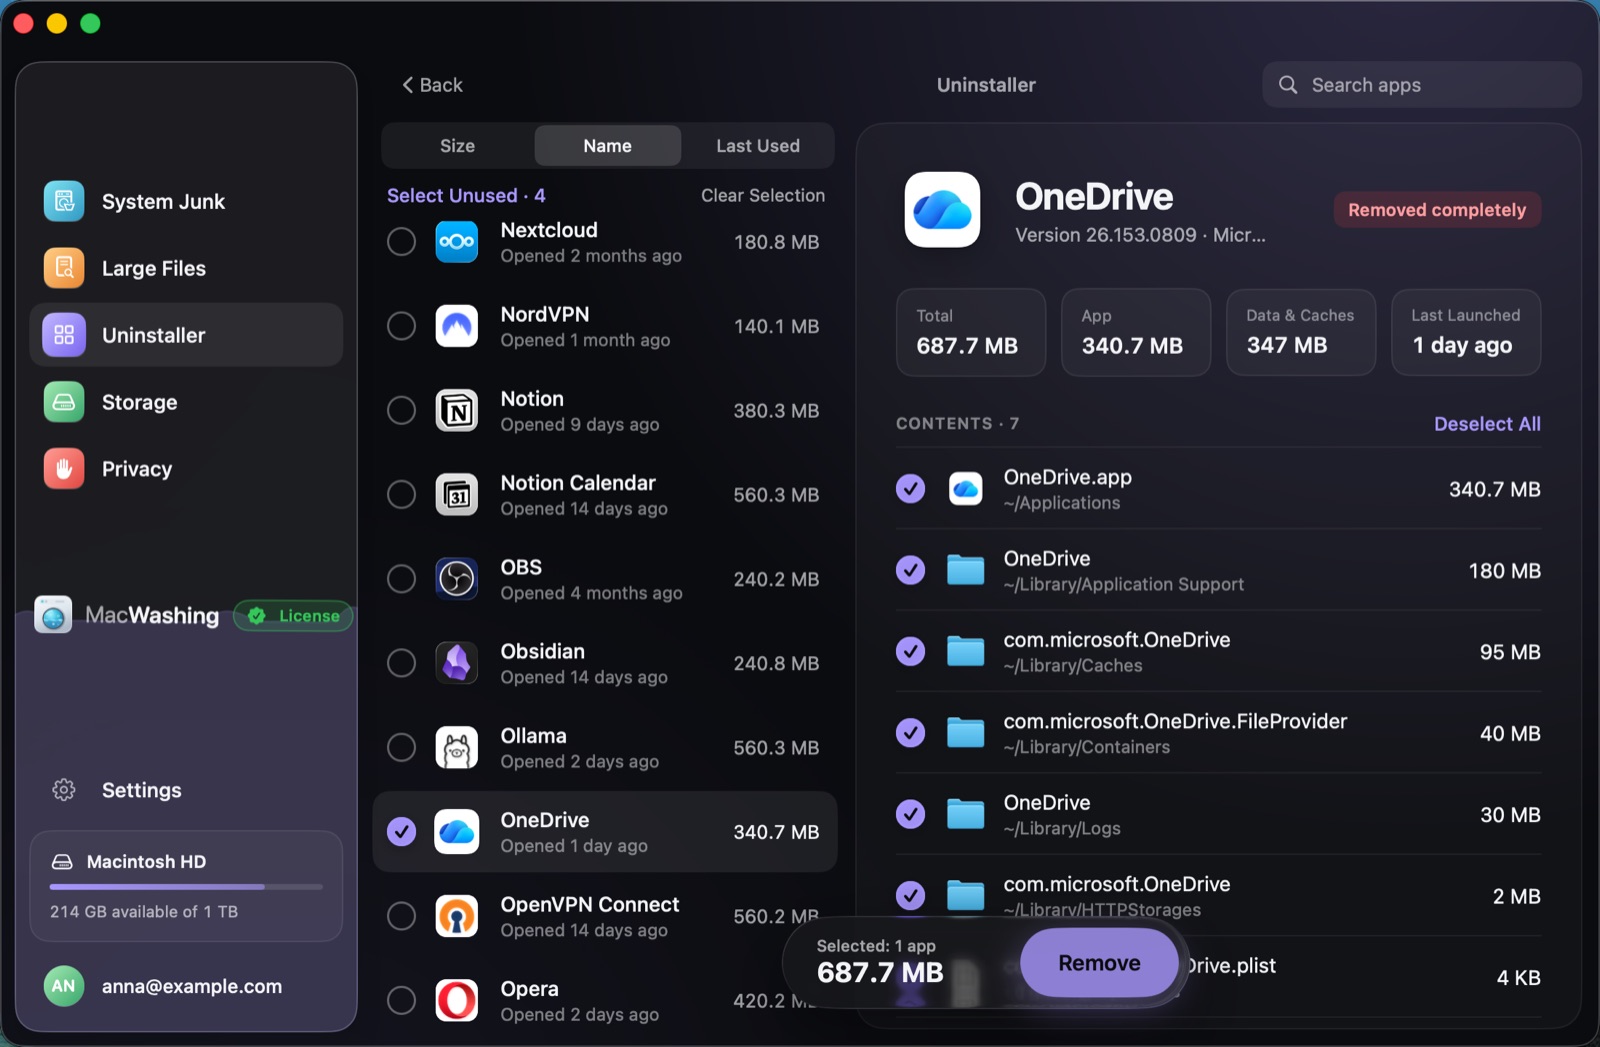Click Deselect All link

pos(1487,424)
